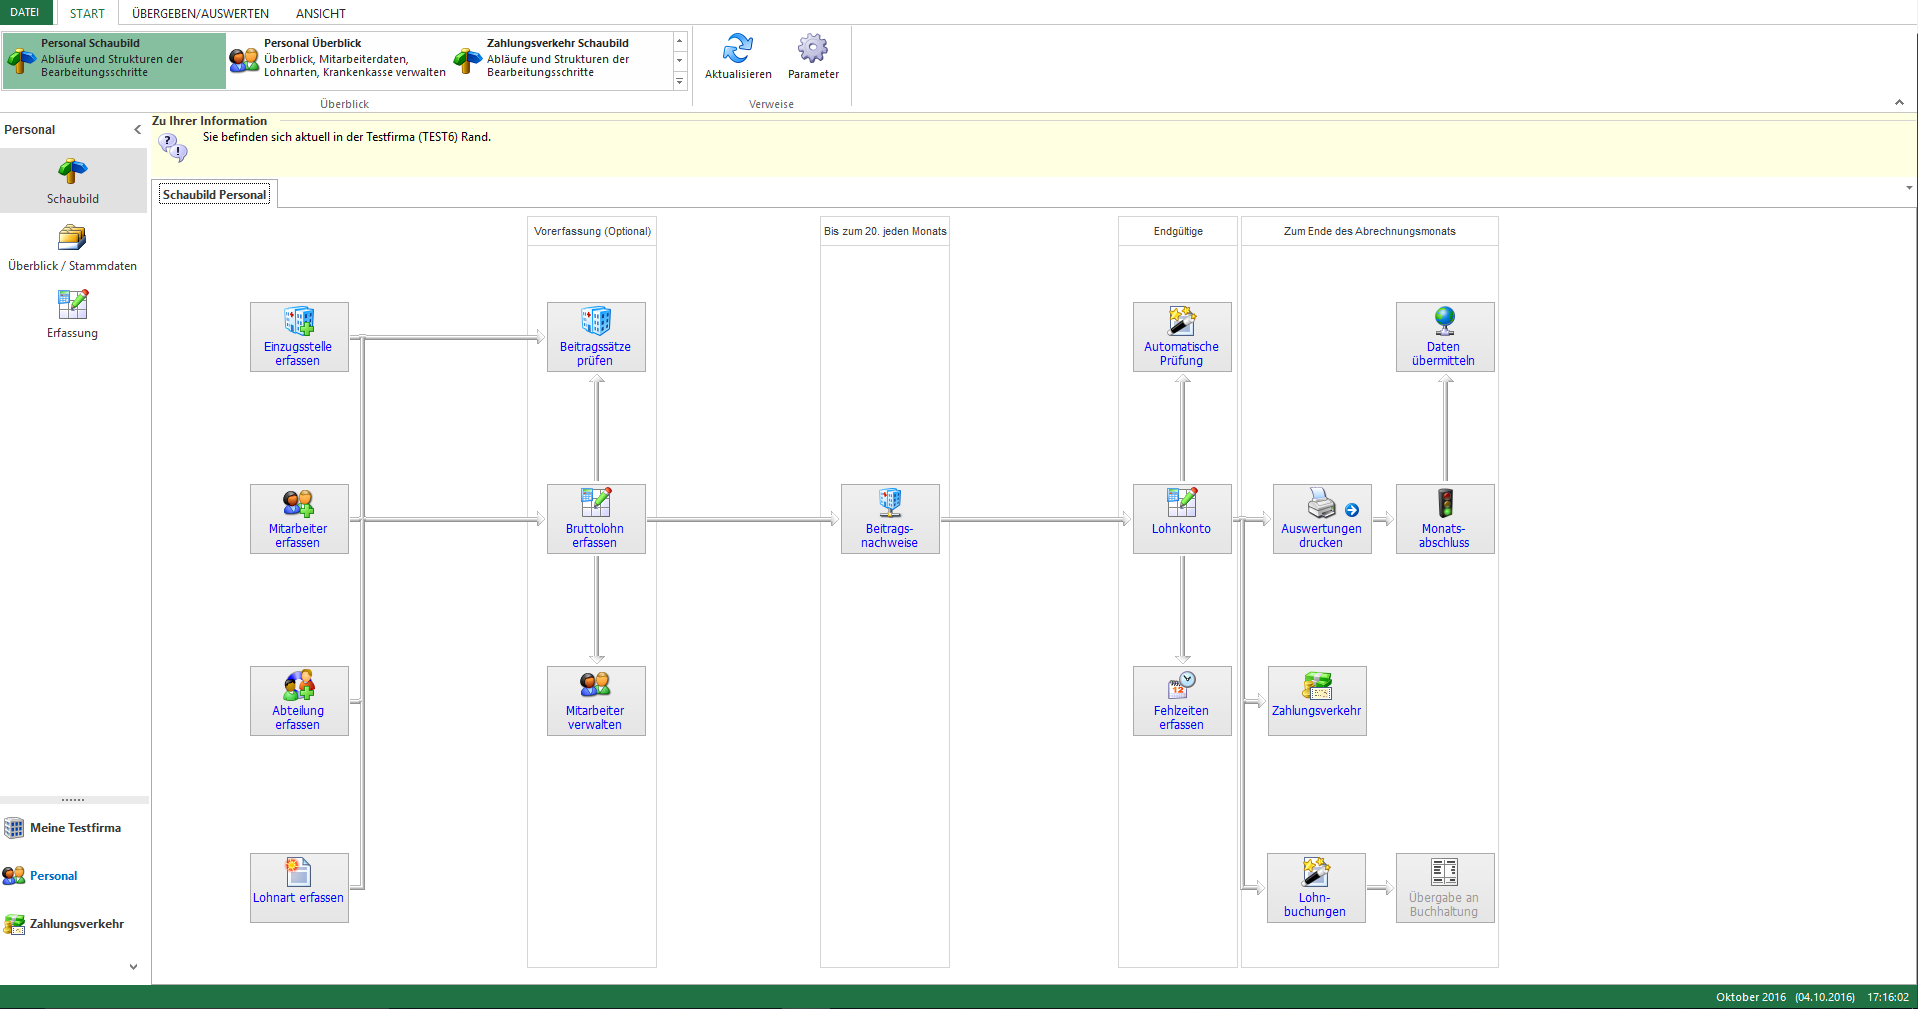This screenshot has width=1918, height=1009.
Task: Expand the Überblick gallery dropdown arrow
Action: pos(680,82)
